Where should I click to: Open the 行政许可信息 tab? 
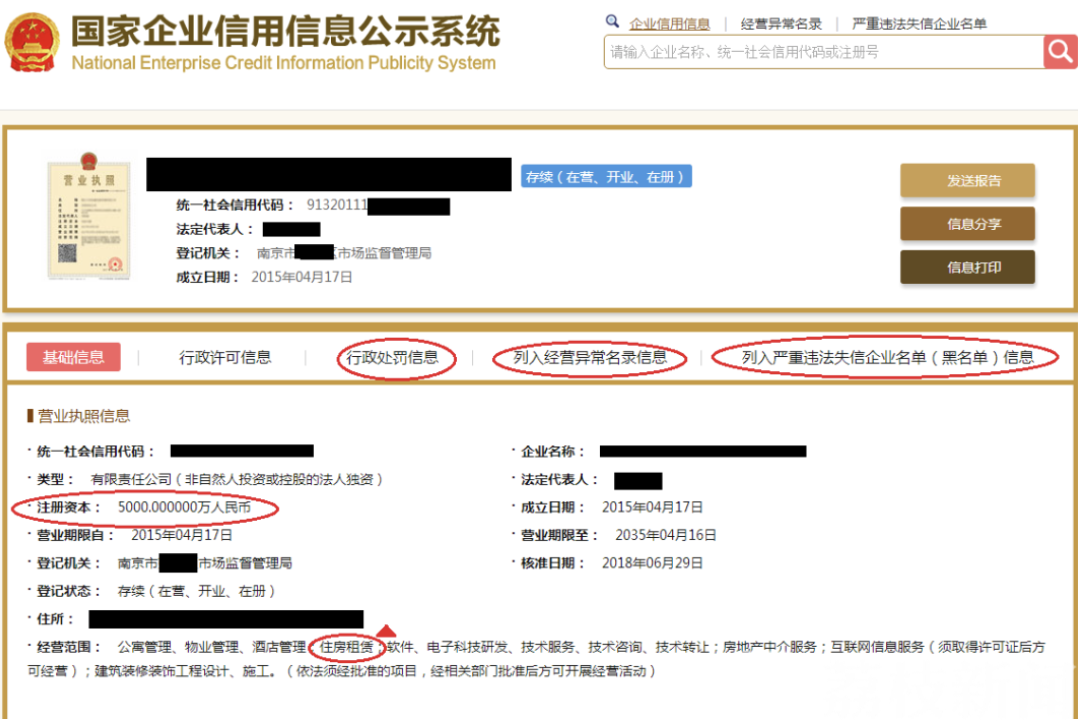tap(226, 357)
